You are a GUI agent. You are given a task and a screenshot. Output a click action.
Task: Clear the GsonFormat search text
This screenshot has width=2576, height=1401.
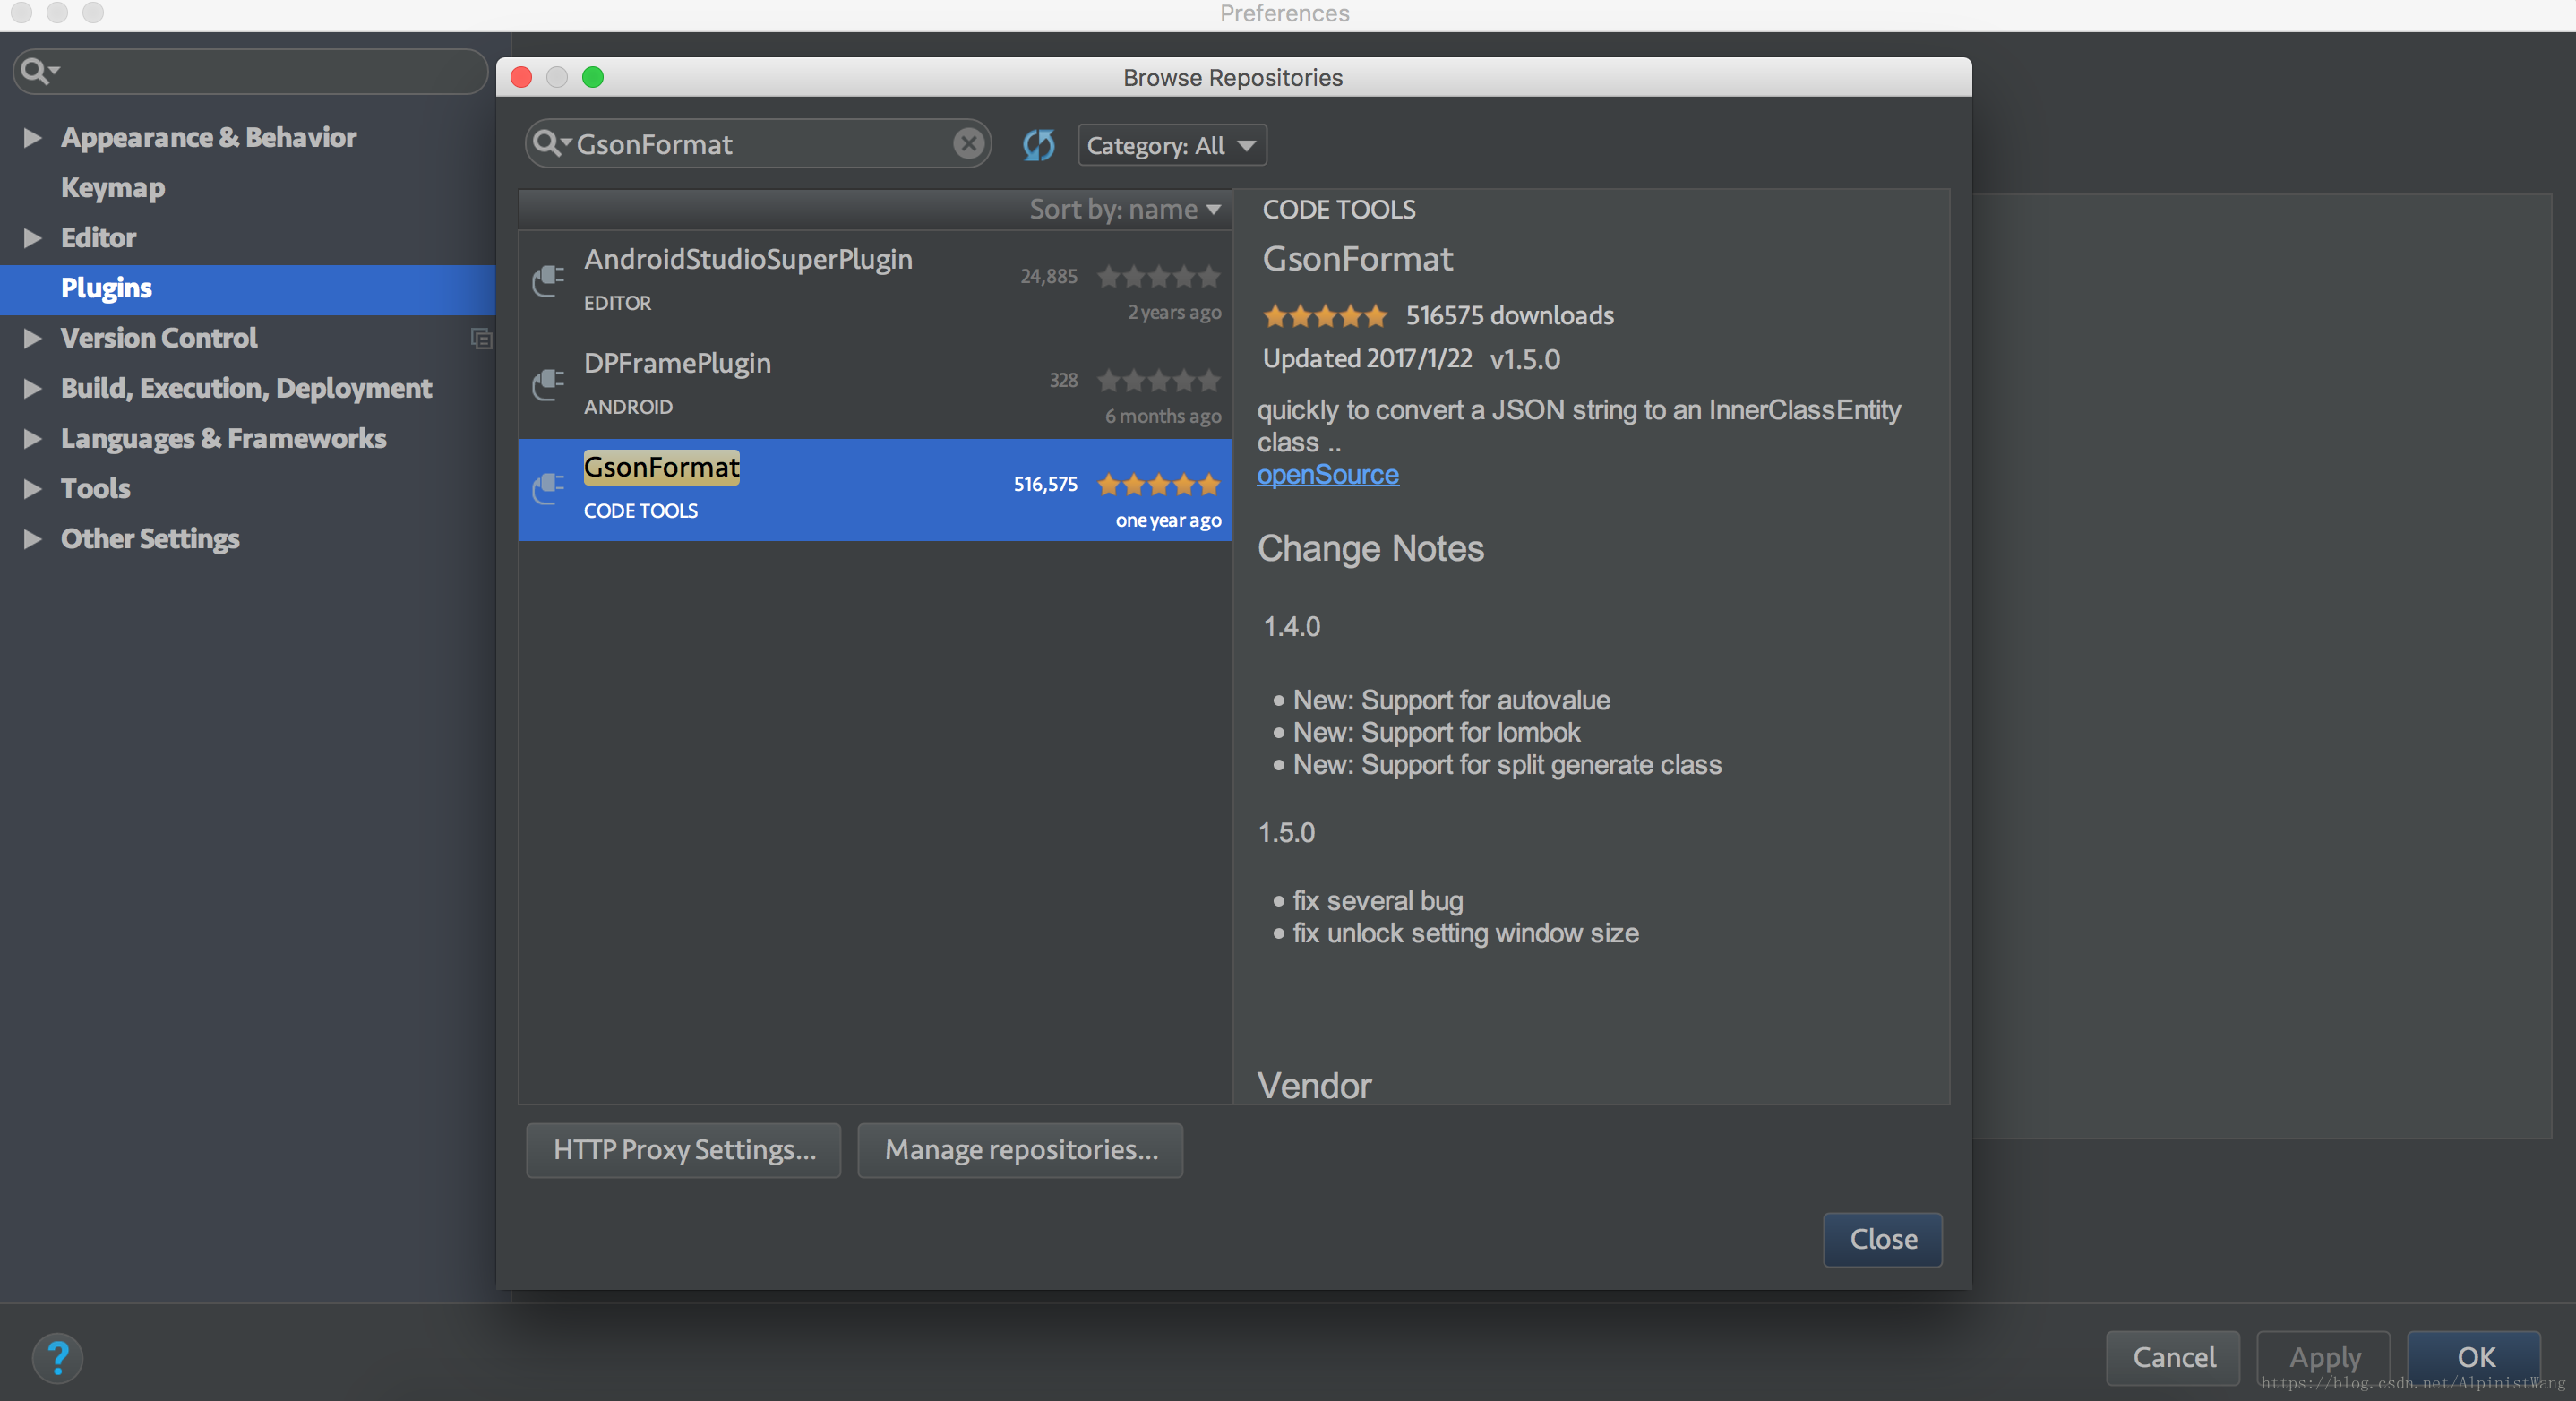tap(968, 144)
